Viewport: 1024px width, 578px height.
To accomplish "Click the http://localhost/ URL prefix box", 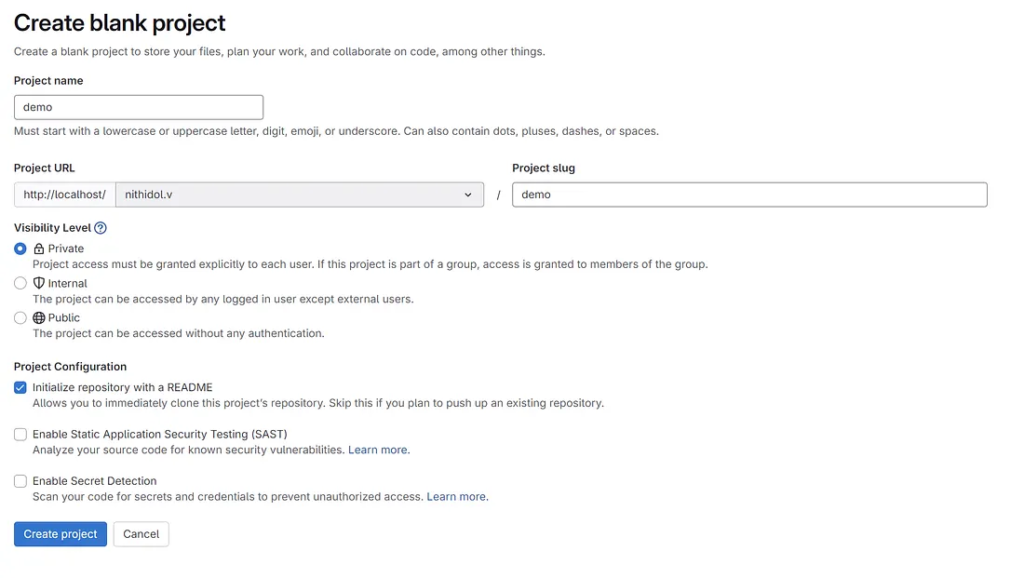I will click(x=65, y=195).
